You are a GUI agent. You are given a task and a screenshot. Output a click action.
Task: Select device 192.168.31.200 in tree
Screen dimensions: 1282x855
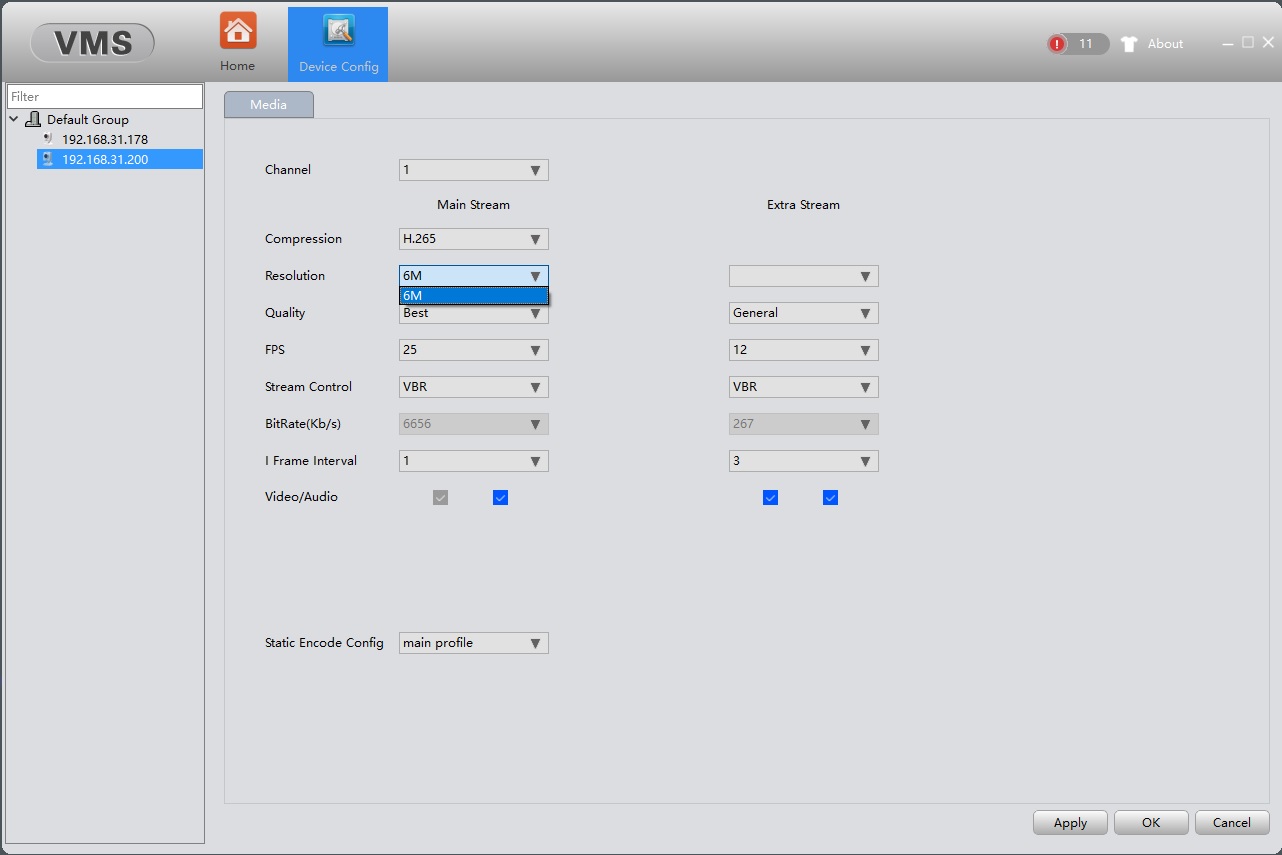click(104, 160)
